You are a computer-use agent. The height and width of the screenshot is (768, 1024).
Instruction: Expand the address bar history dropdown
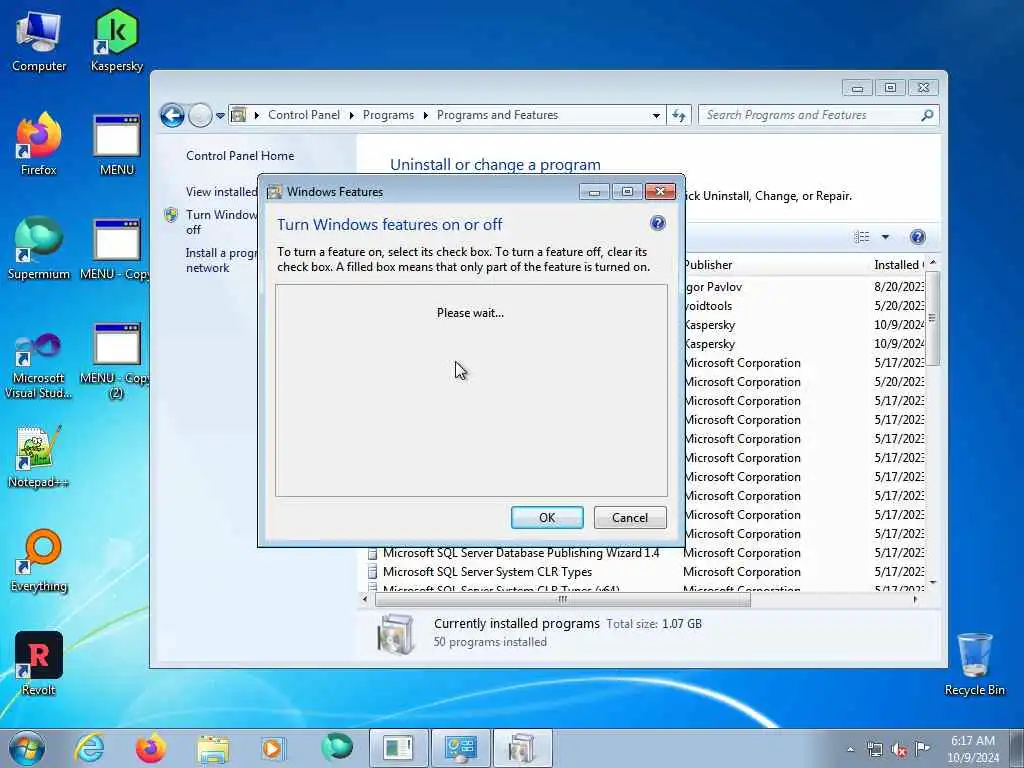coord(656,116)
